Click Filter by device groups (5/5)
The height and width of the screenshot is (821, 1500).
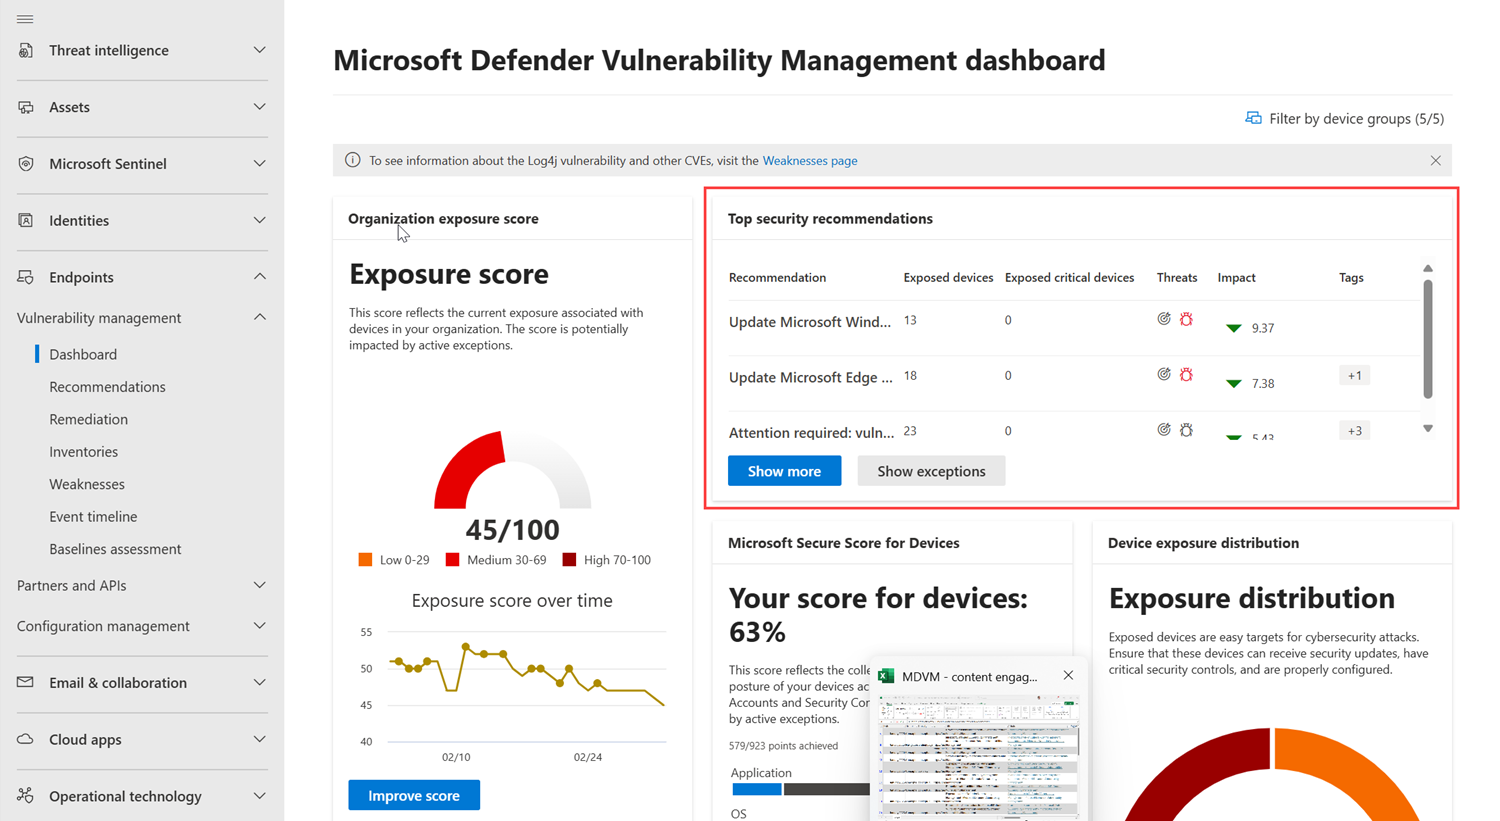tap(1344, 118)
